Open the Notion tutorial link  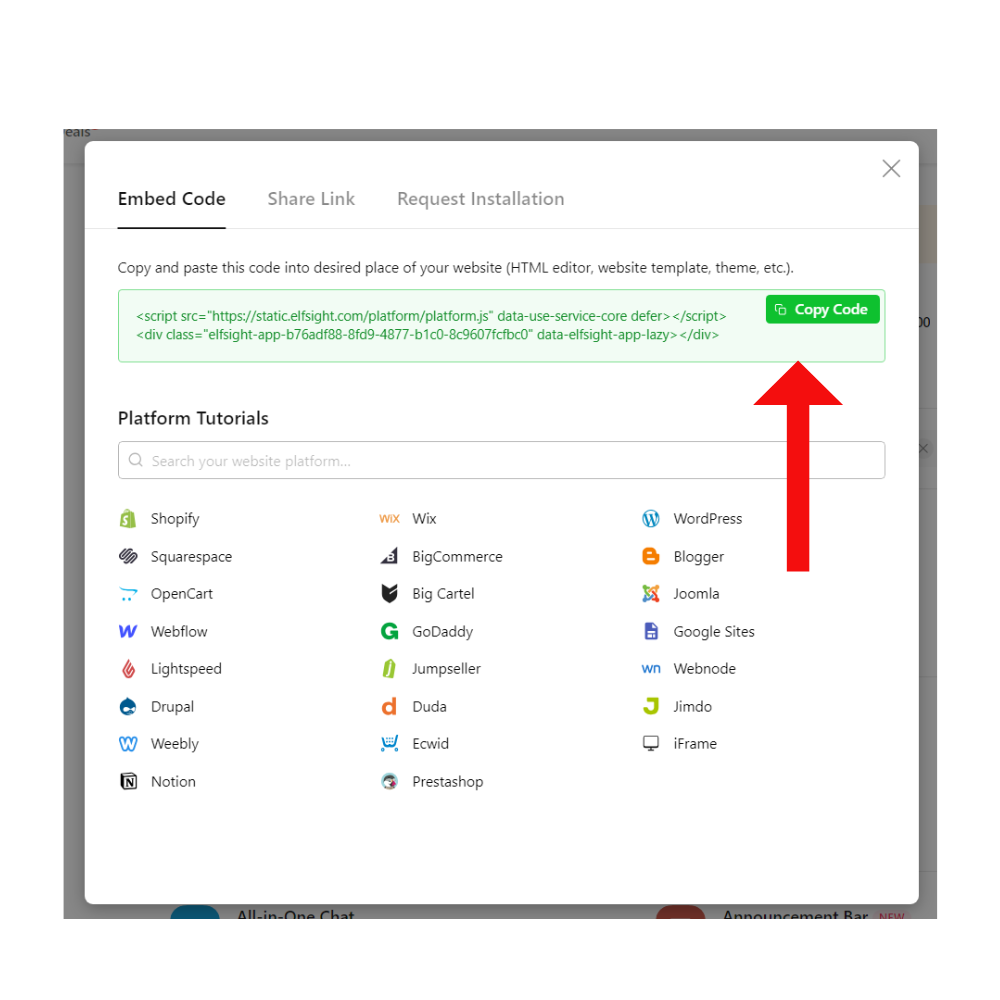coord(173,781)
